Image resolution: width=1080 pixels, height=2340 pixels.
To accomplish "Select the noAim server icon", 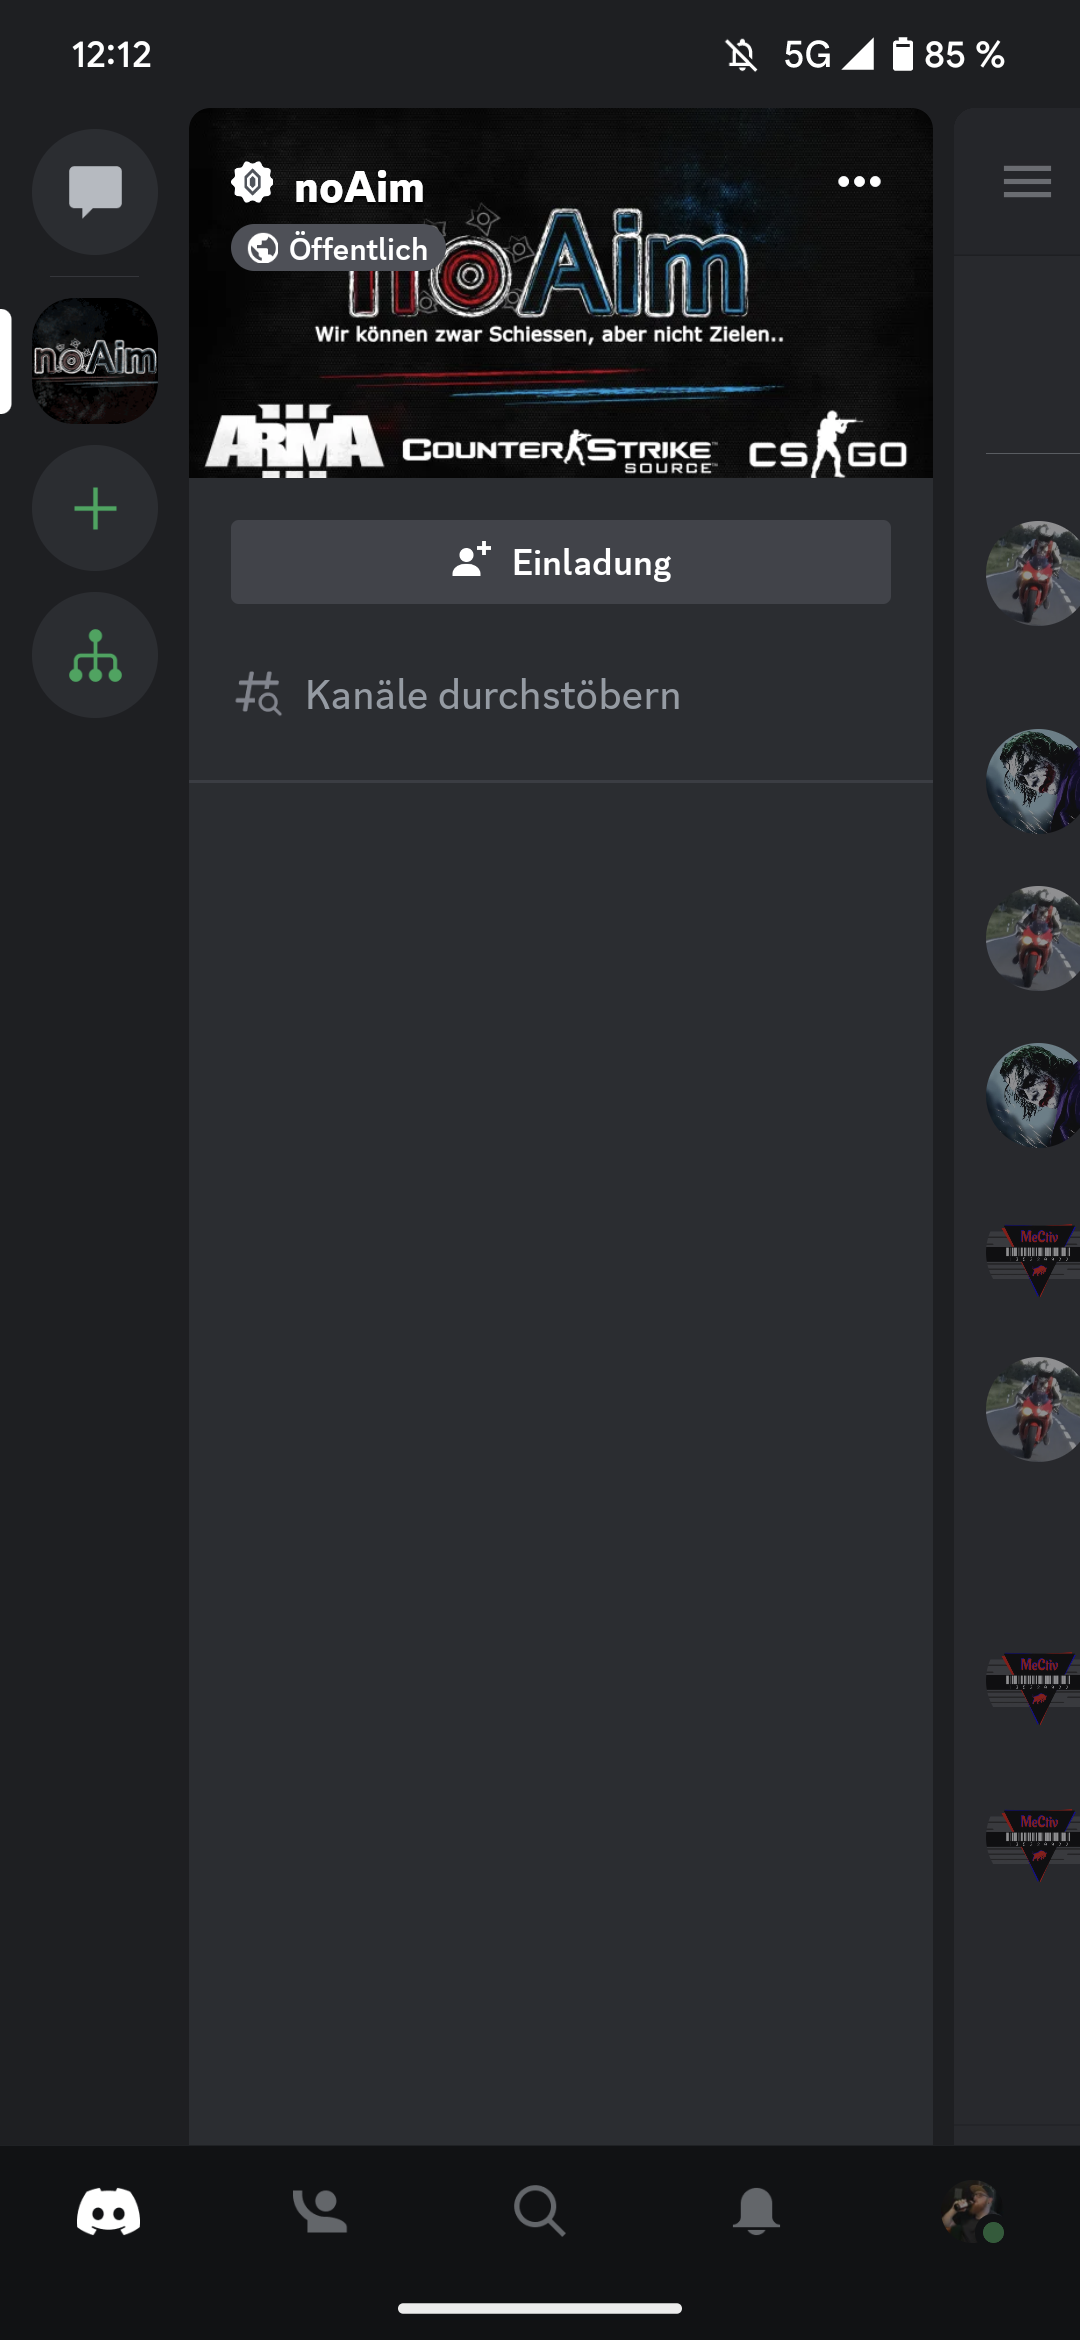I will [x=95, y=361].
